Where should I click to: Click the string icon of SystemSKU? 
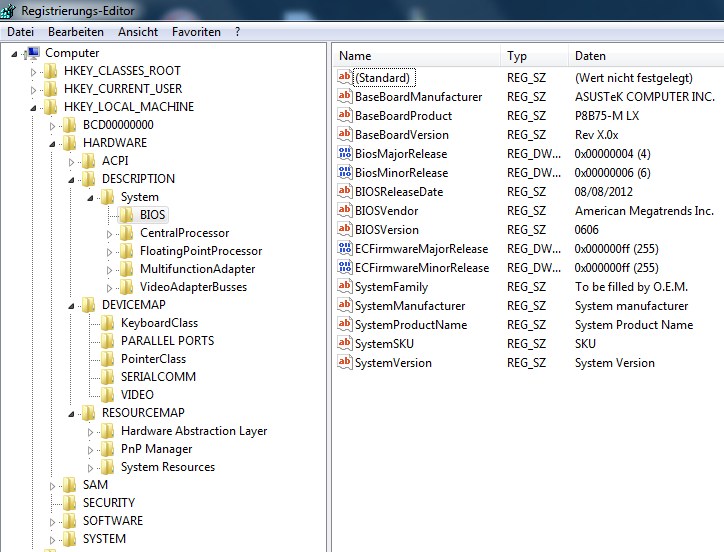pos(344,343)
